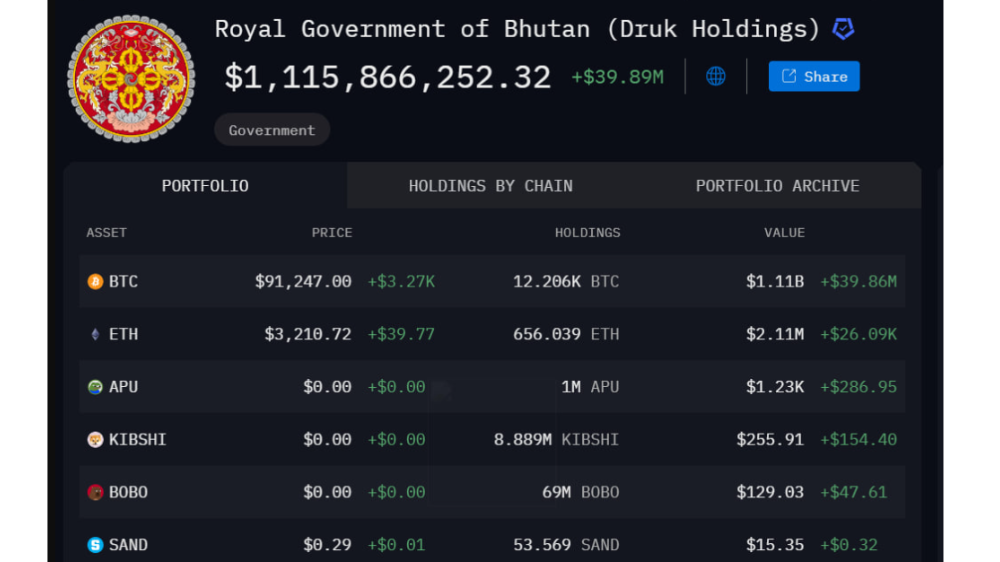
Task: Click the BOBO value $129.03
Action: pyautogui.click(x=770, y=492)
